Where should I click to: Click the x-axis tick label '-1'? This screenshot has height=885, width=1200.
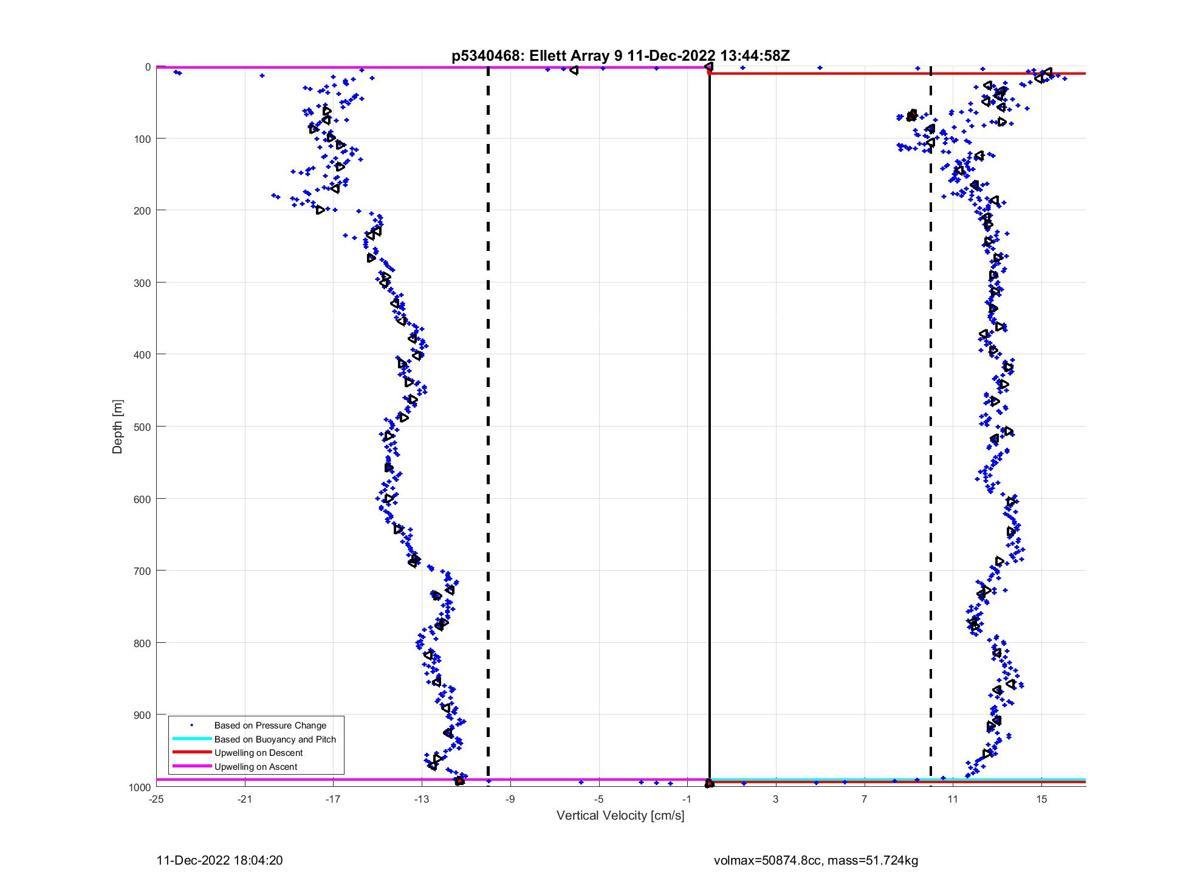[687, 799]
